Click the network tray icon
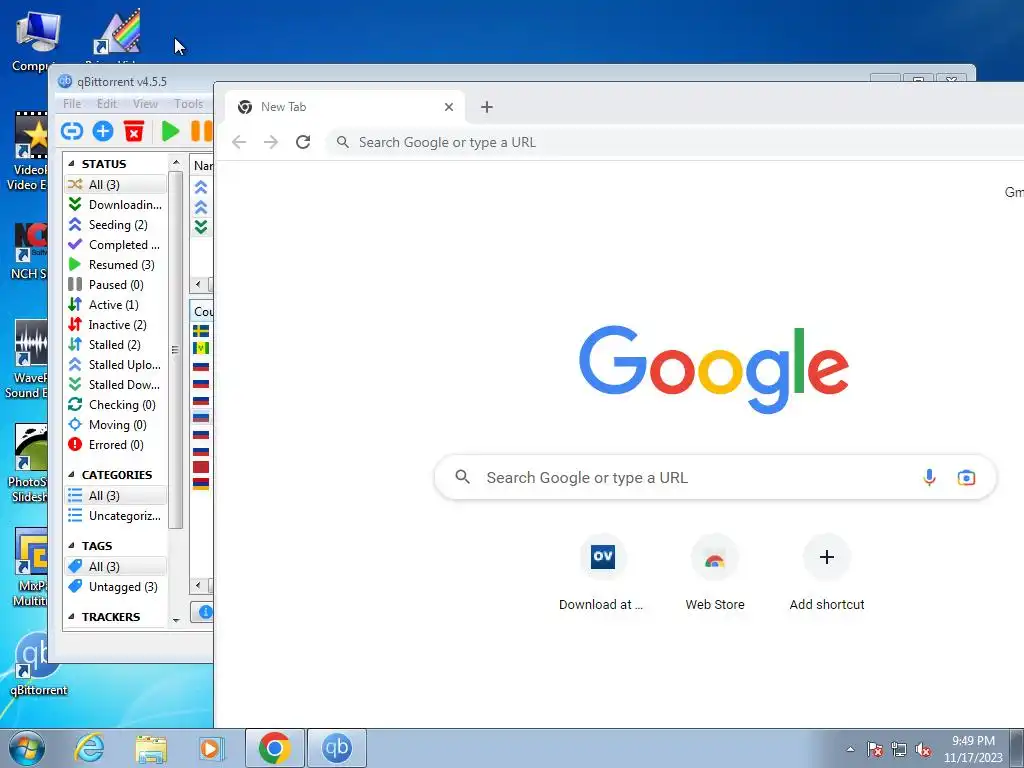The image size is (1024, 768). pyautogui.click(x=899, y=749)
